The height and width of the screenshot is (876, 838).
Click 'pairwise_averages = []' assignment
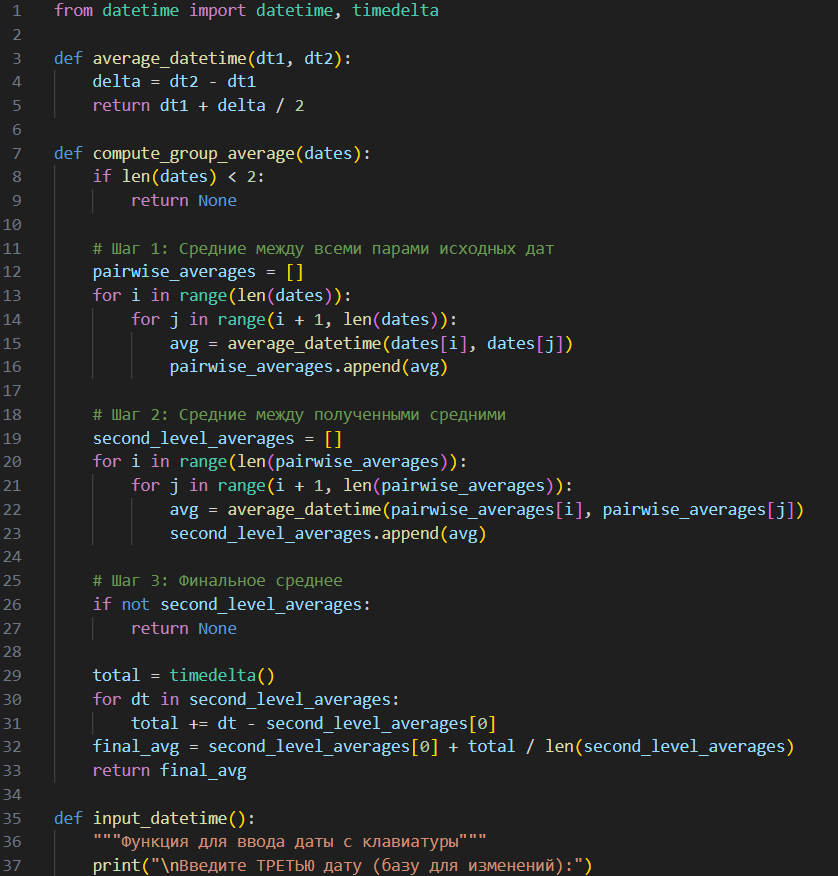pos(197,272)
